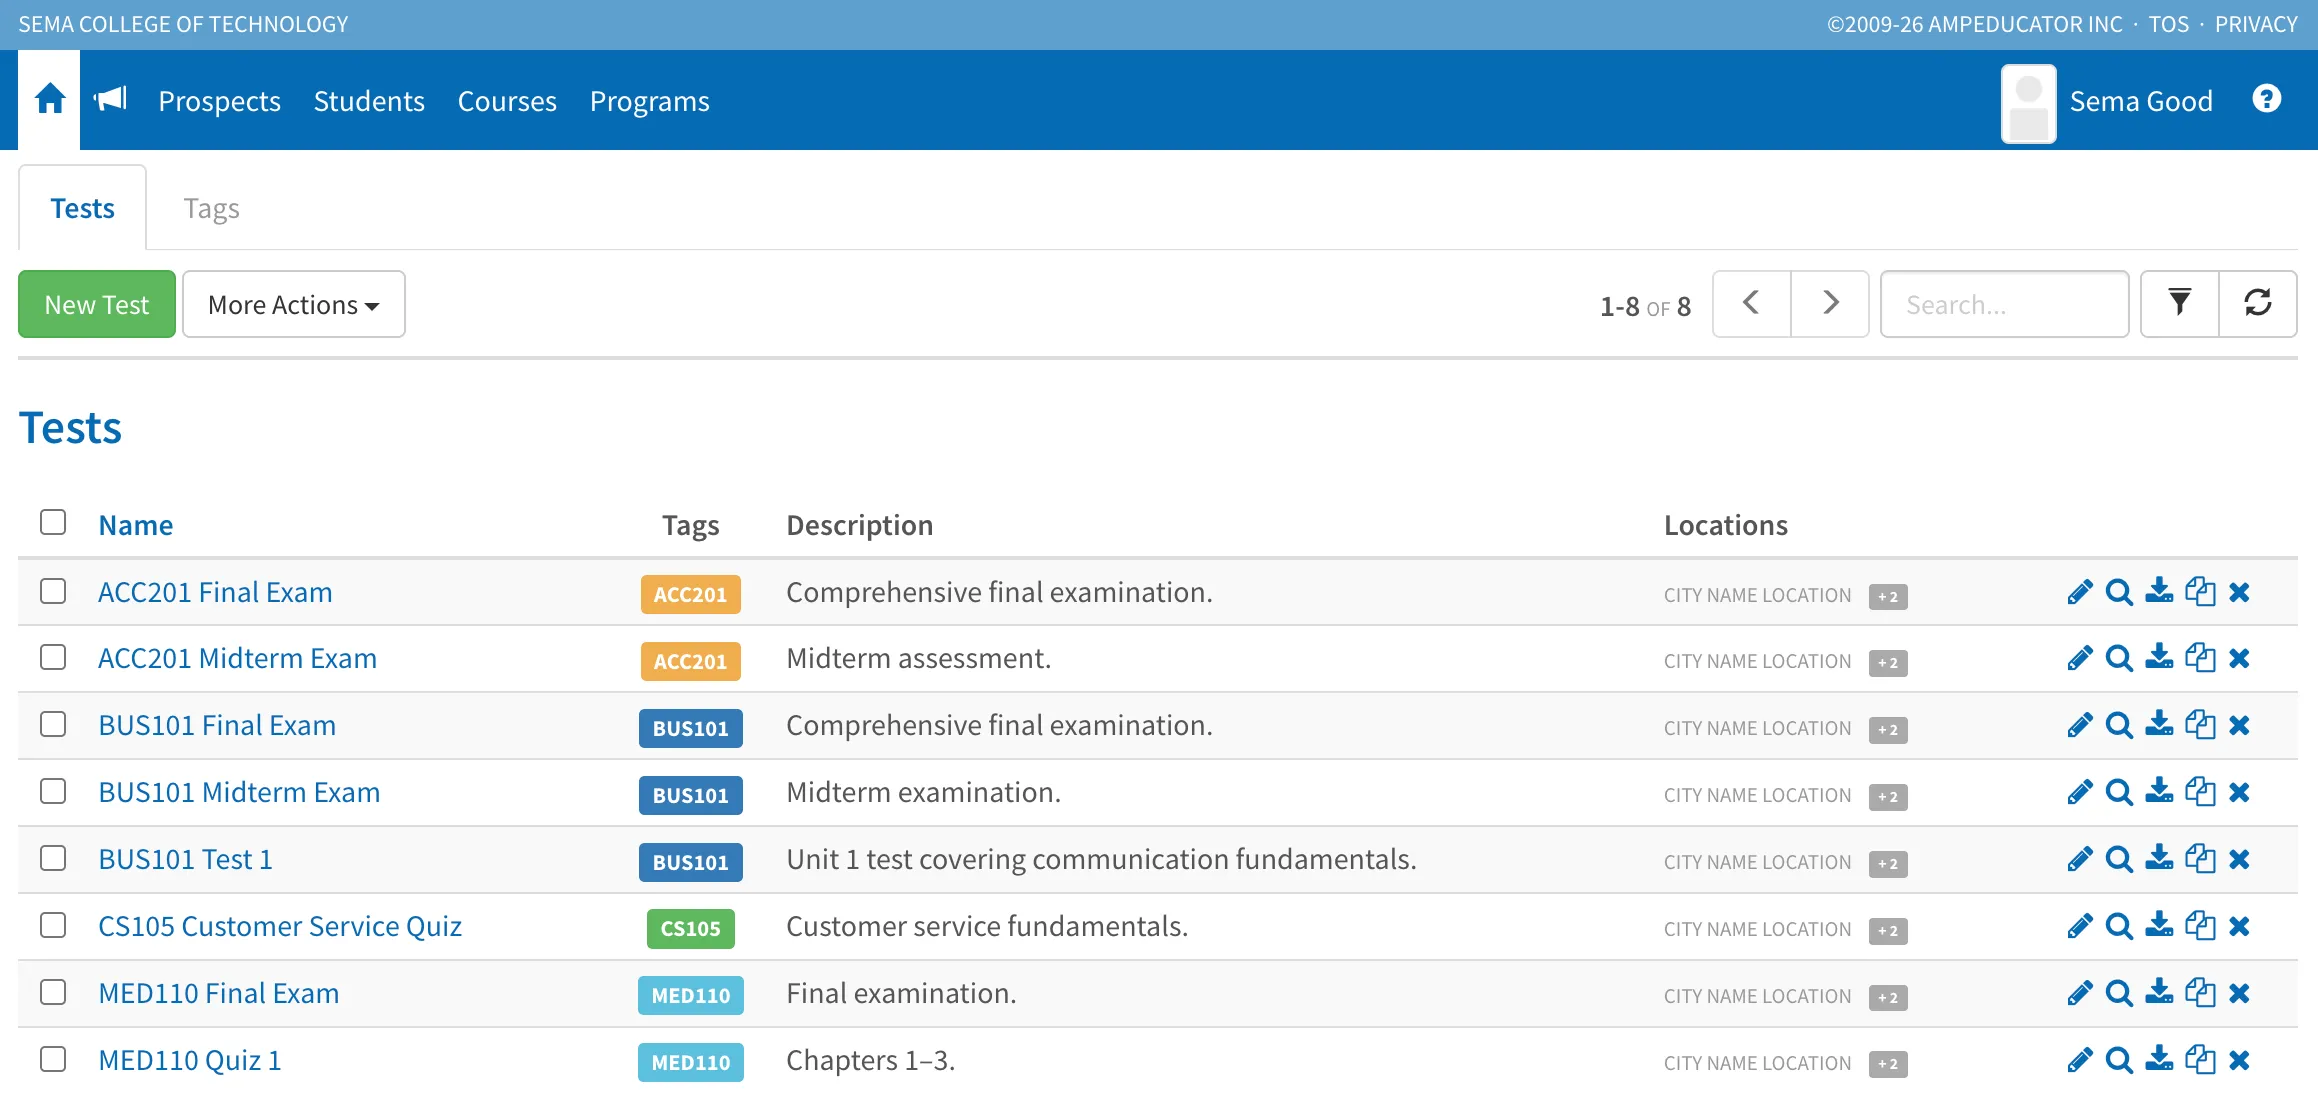Delete the BUS101 Test 1 row
The height and width of the screenshot is (1098, 2318).
click(x=2239, y=859)
